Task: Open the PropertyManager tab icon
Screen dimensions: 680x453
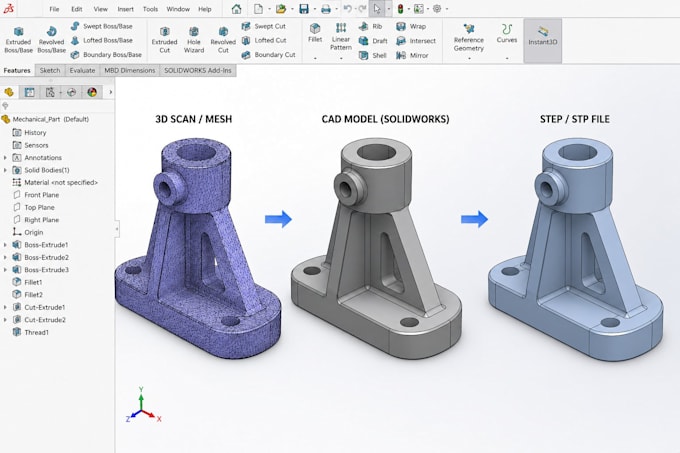Action: (x=29, y=92)
